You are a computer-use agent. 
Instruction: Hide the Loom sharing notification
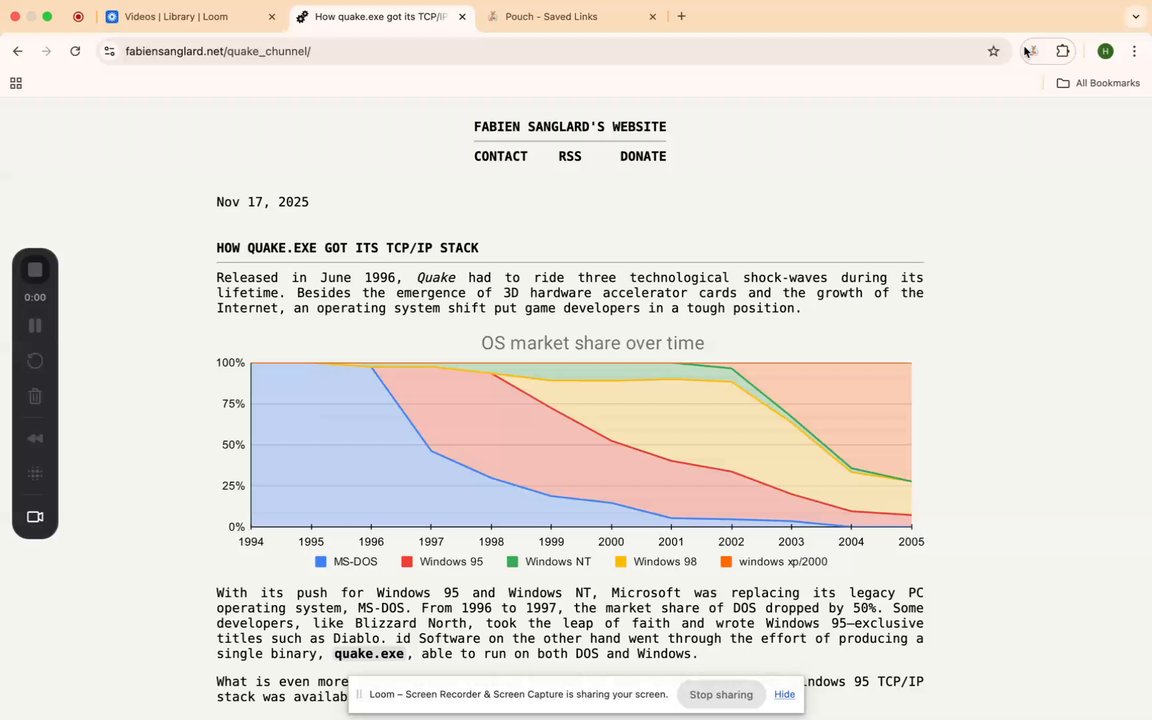(784, 694)
